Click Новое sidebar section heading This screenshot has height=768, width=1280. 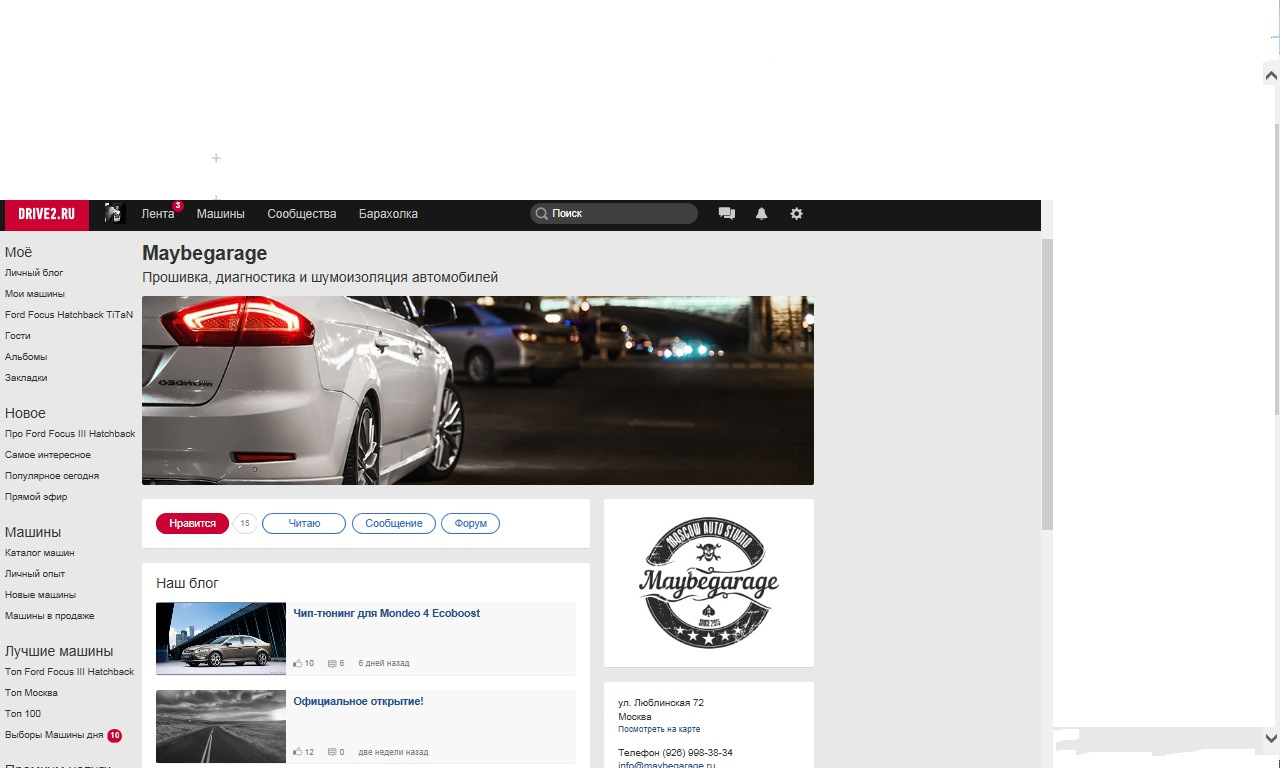[x=25, y=413]
